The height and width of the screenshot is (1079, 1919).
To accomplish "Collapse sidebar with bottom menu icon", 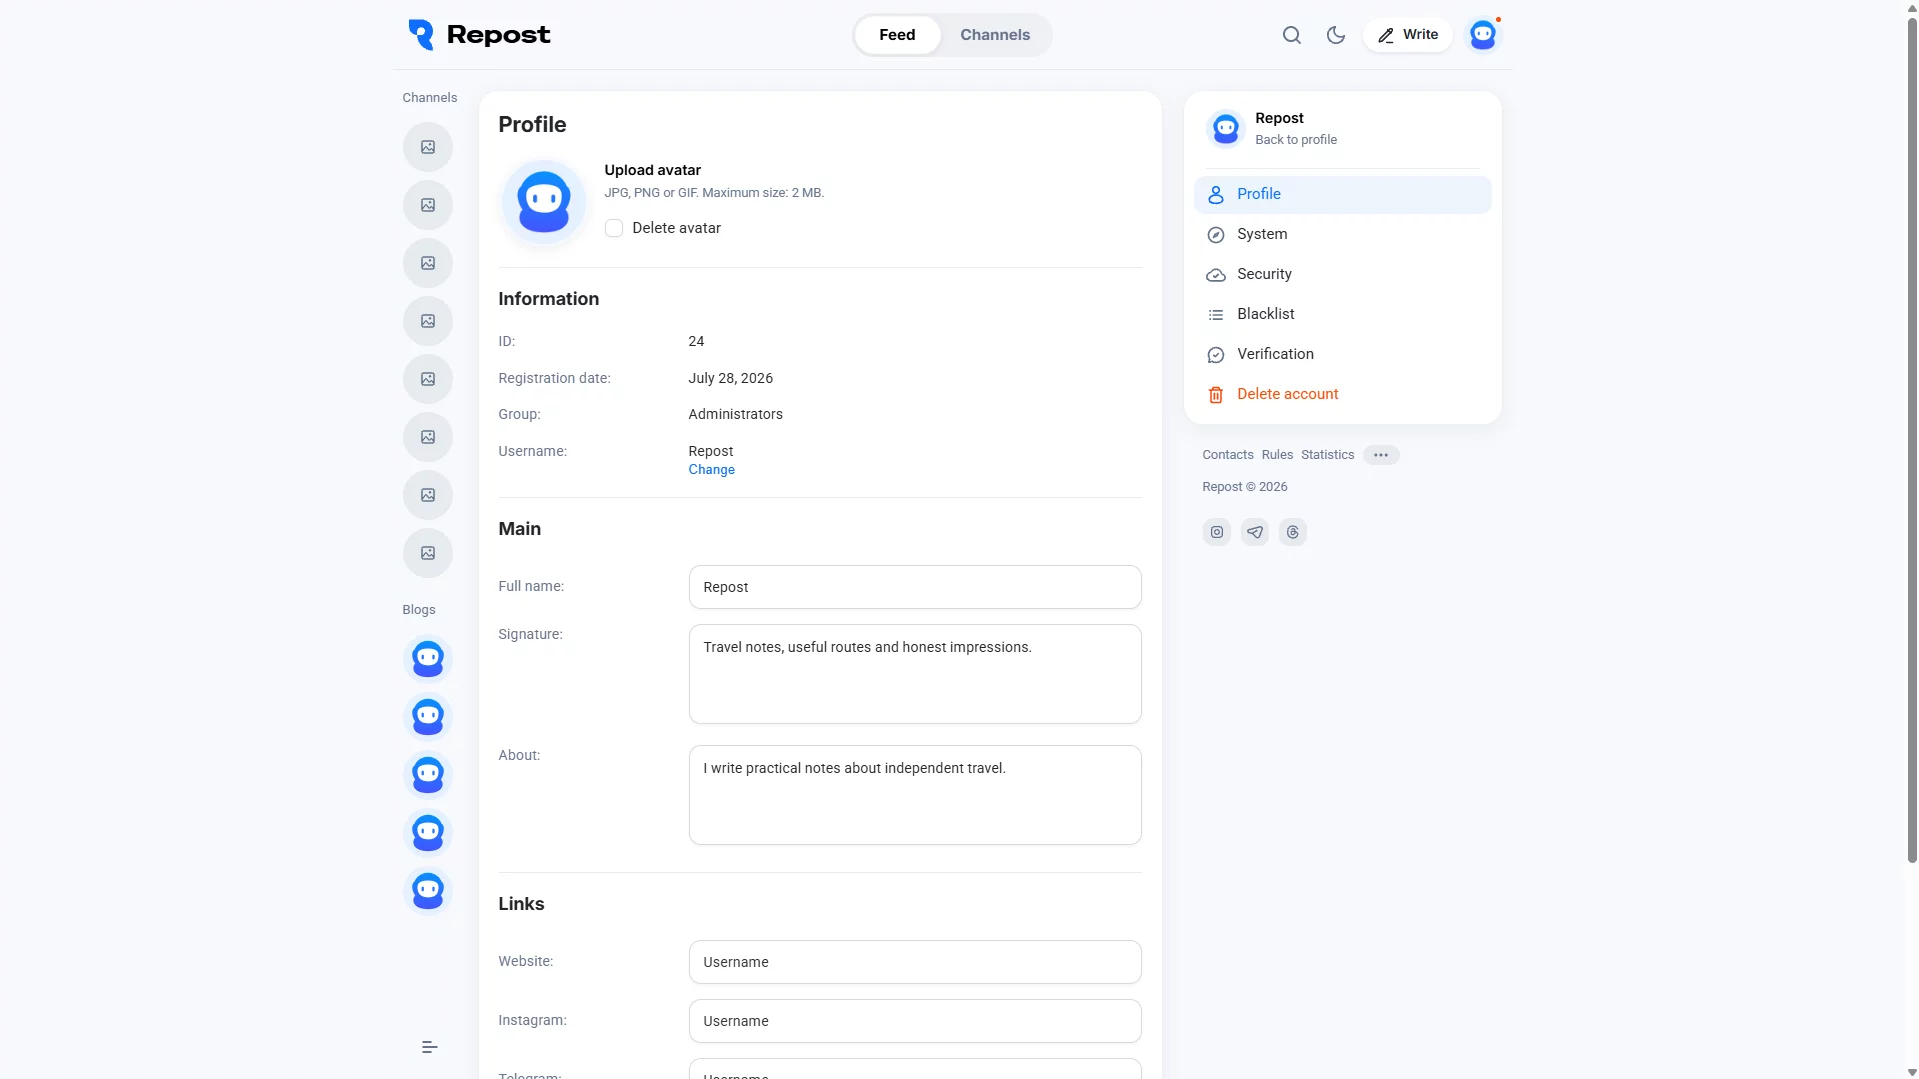I will pos(429,1047).
